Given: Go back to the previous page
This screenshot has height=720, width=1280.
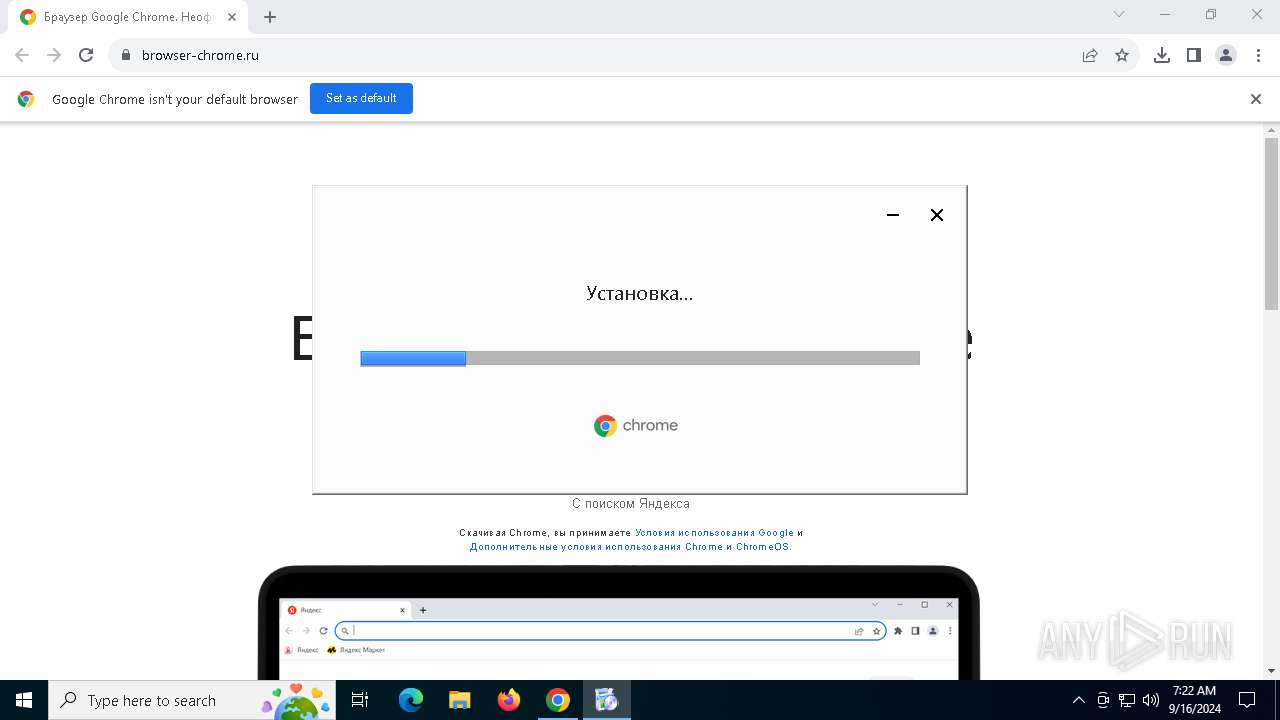Looking at the screenshot, I should tap(22, 55).
